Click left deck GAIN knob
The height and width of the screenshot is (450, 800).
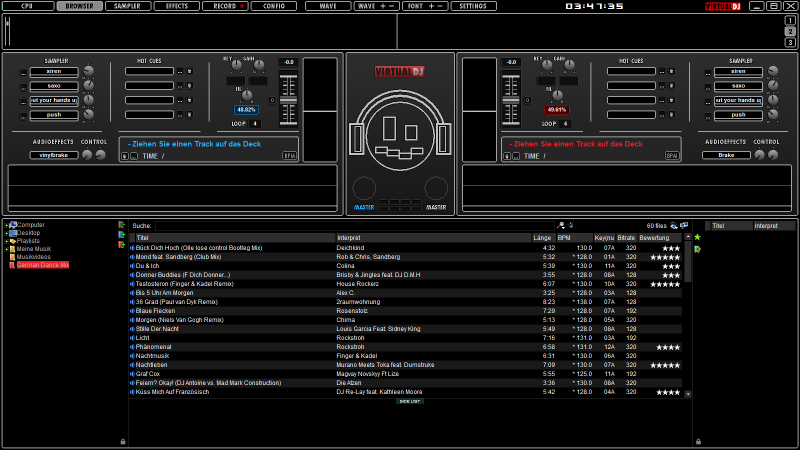coord(259,65)
